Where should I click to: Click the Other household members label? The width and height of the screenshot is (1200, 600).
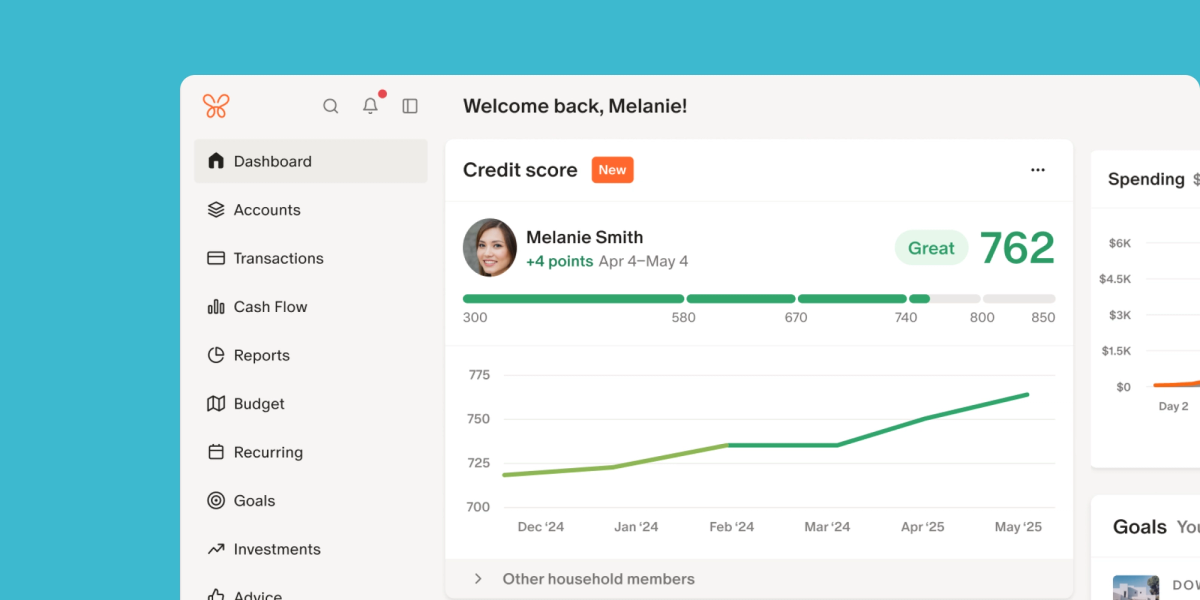coord(598,579)
